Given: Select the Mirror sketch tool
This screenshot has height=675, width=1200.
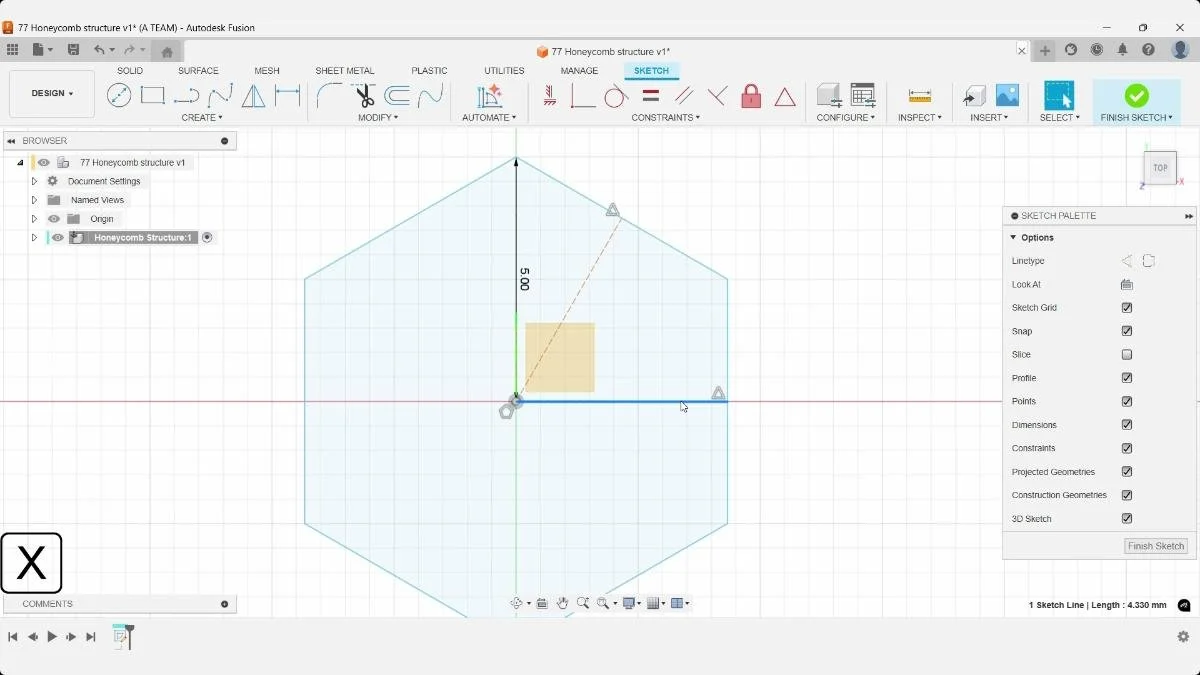Looking at the screenshot, I should click(254, 96).
